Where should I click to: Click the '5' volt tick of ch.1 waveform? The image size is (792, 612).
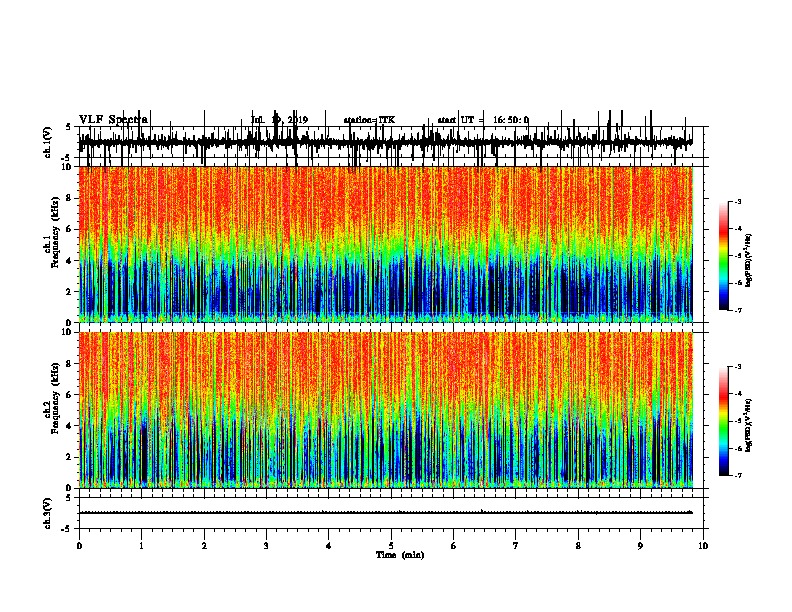click(69, 127)
